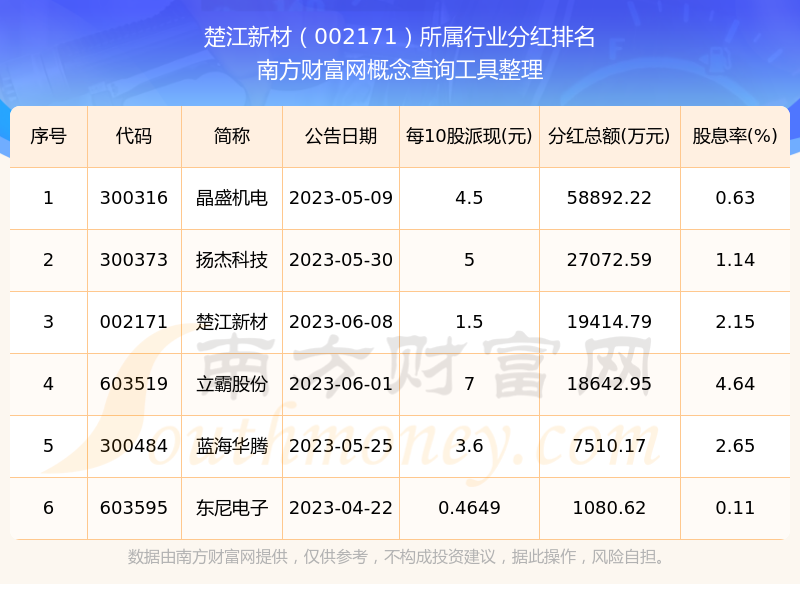This screenshot has width=800, height=606.
Task: Select the name 晶盛机电
Action: tap(232, 198)
